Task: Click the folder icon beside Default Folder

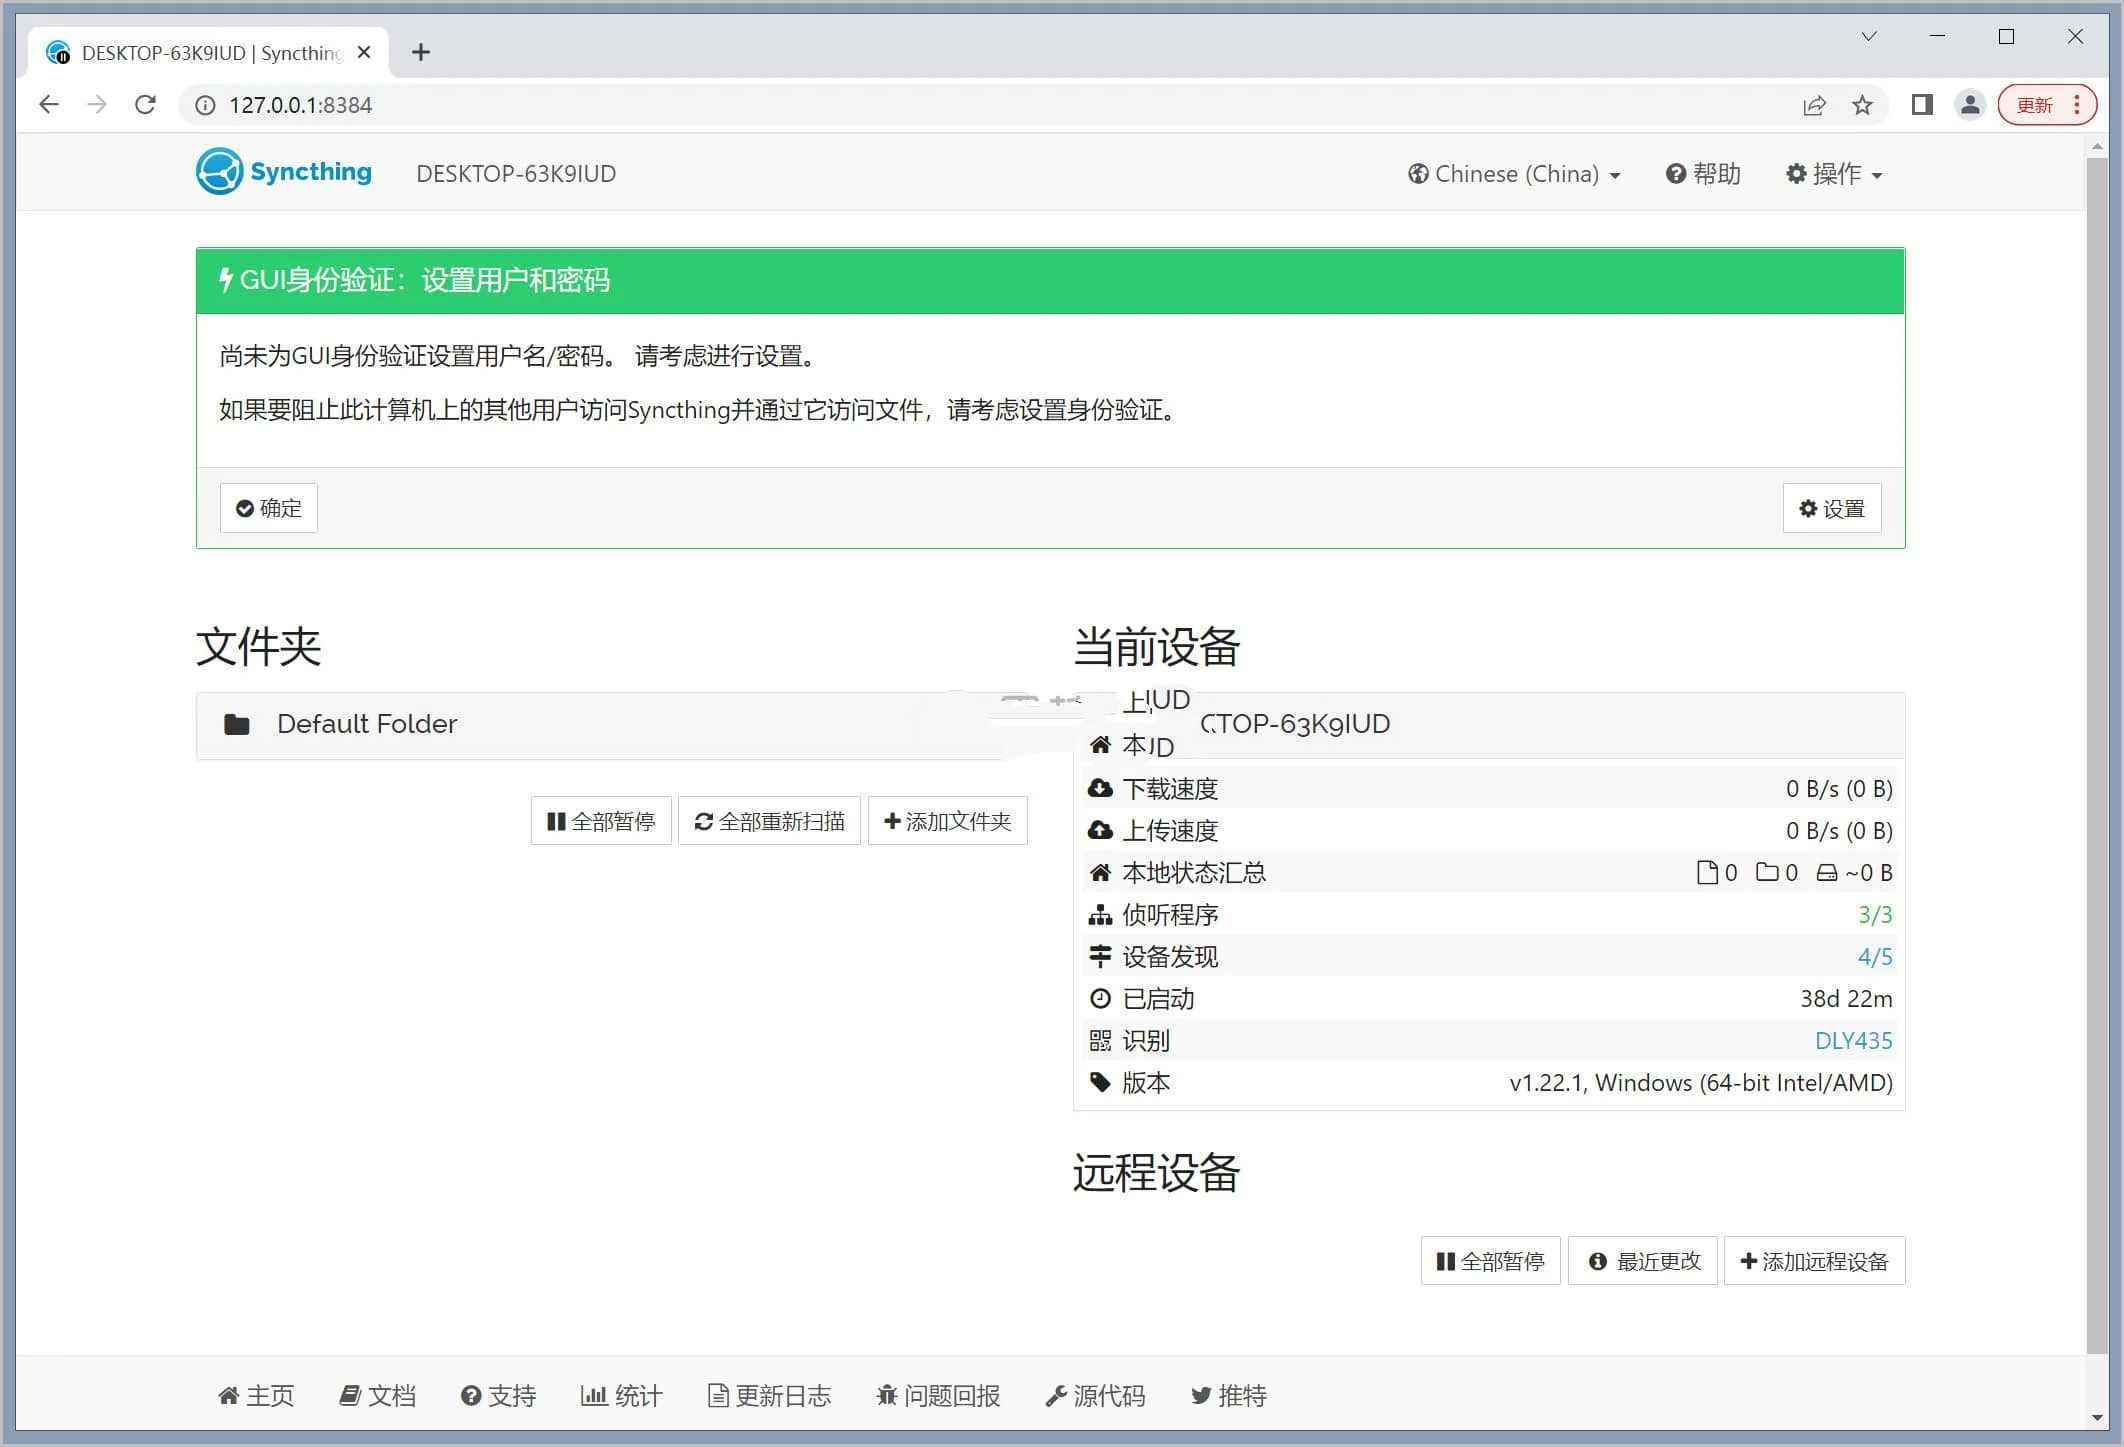Action: pos(237,724)
